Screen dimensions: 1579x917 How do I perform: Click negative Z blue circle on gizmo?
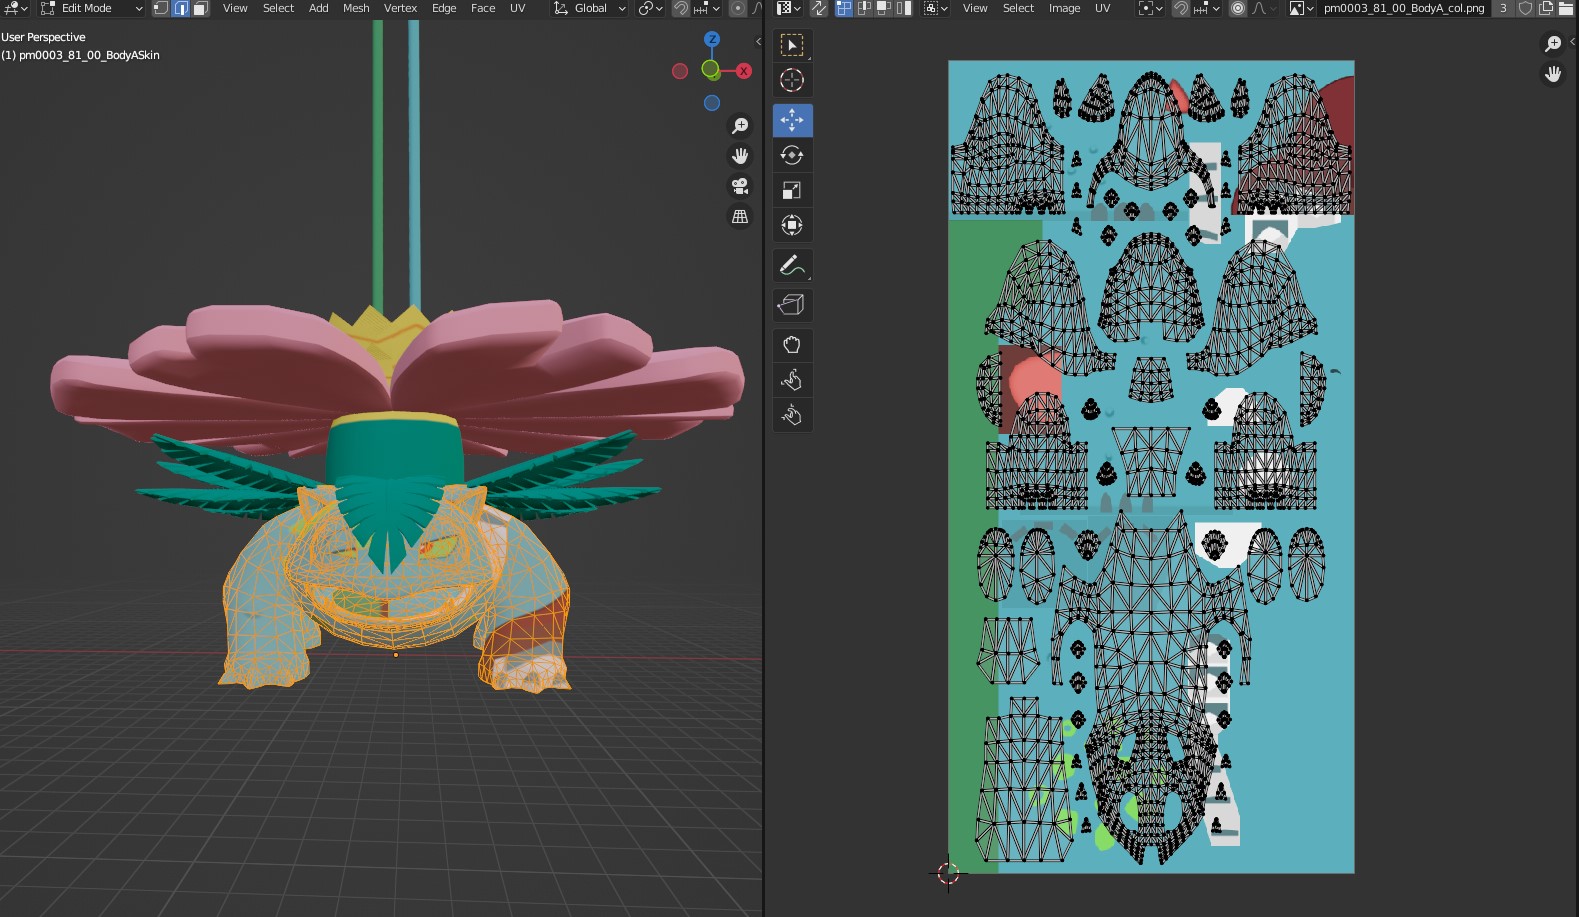click(712, 103)
